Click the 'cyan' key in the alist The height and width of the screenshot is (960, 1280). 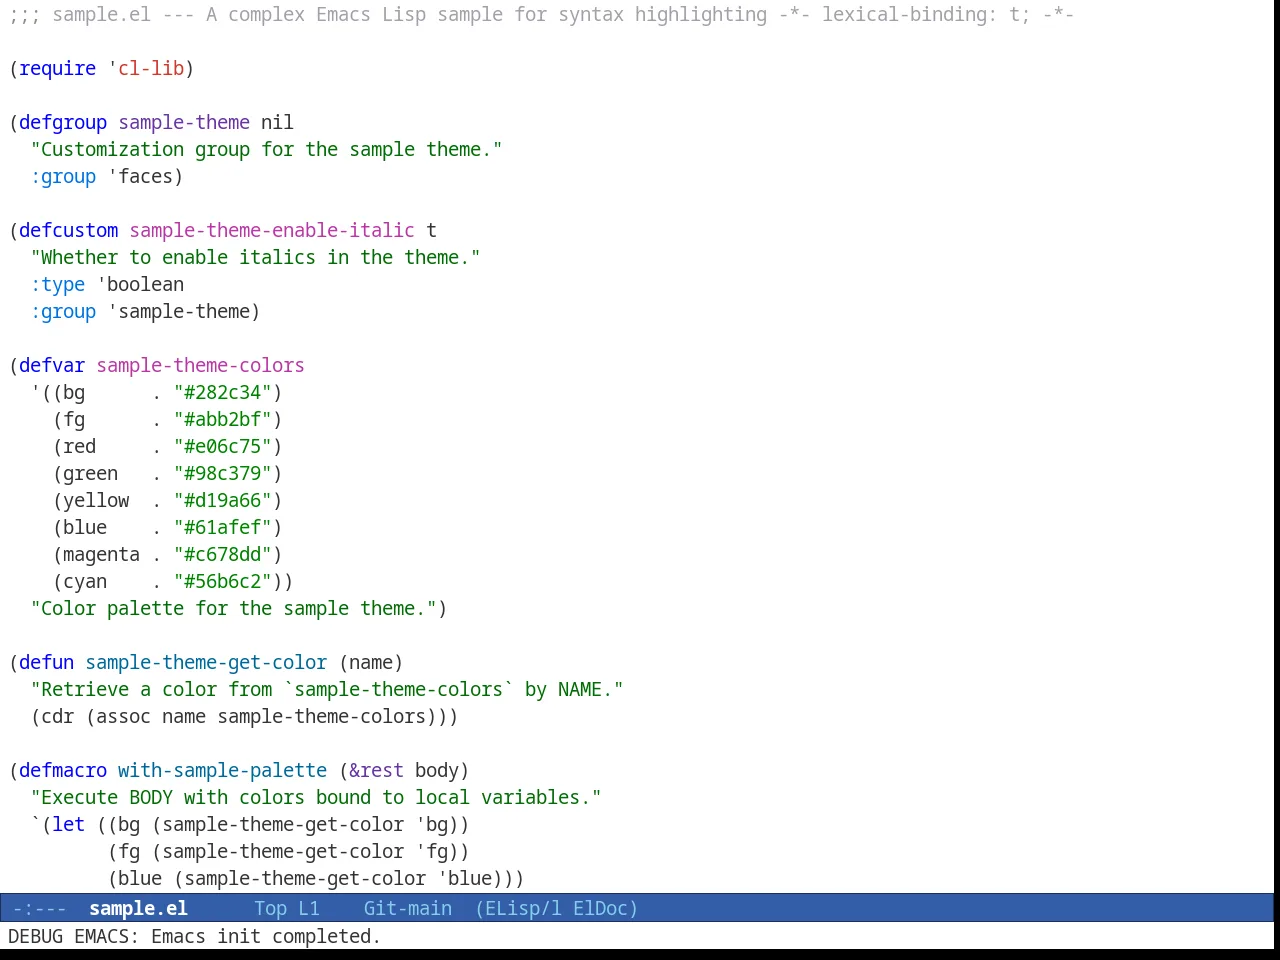point(85,581)
